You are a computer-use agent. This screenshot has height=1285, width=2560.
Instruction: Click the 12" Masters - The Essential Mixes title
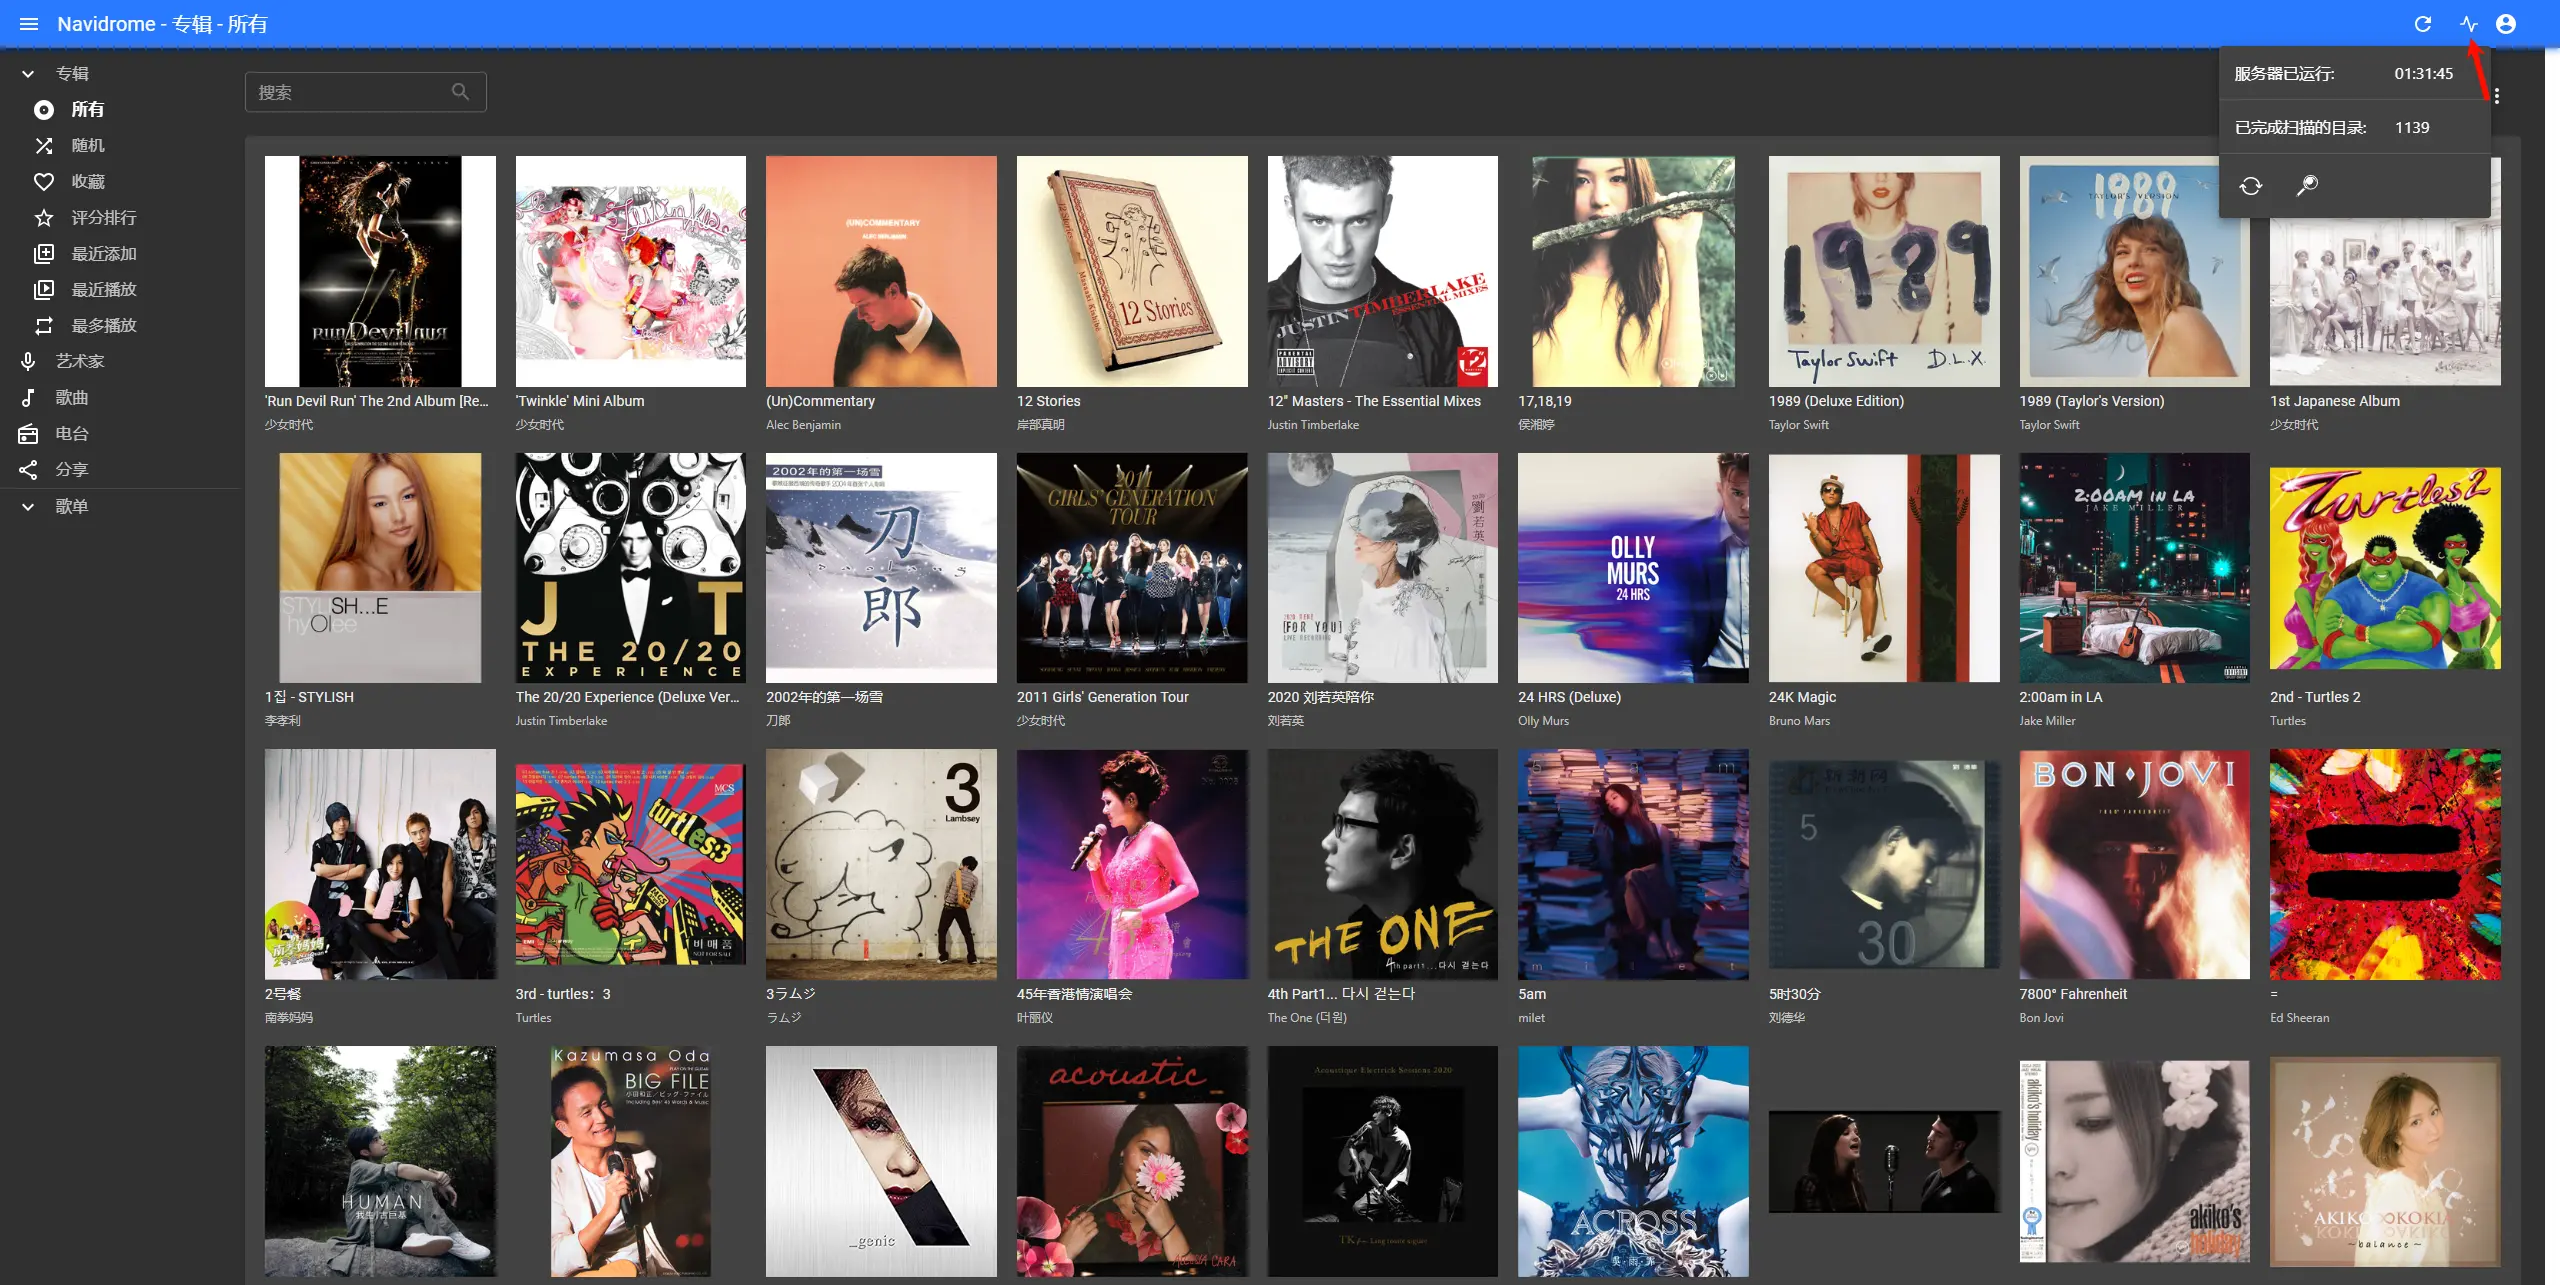1374,401
